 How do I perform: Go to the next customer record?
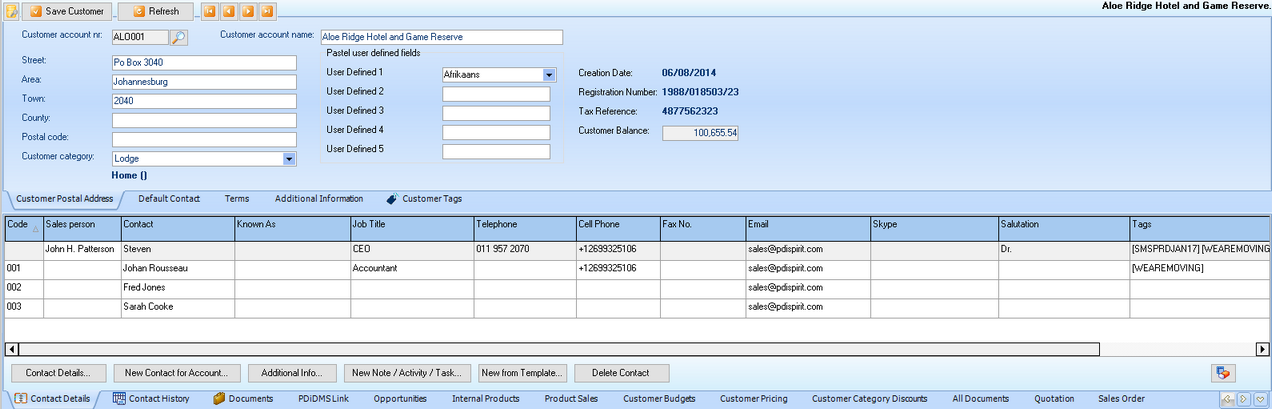249,11
